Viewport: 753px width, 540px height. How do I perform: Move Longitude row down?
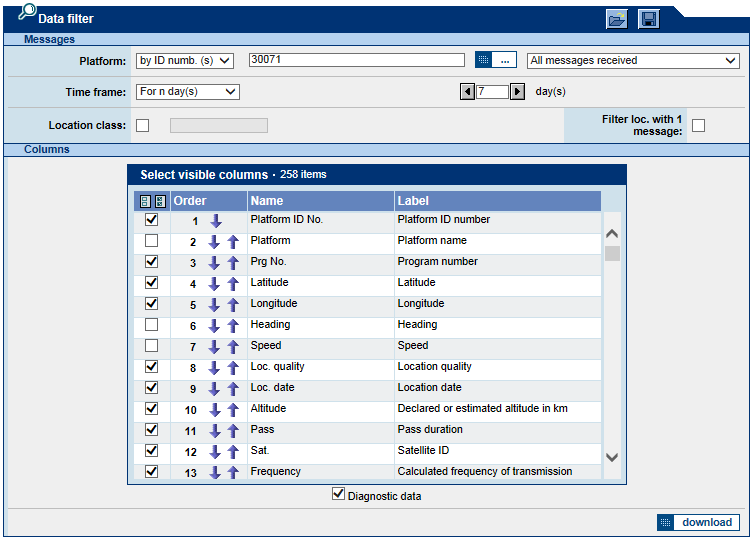214,305
